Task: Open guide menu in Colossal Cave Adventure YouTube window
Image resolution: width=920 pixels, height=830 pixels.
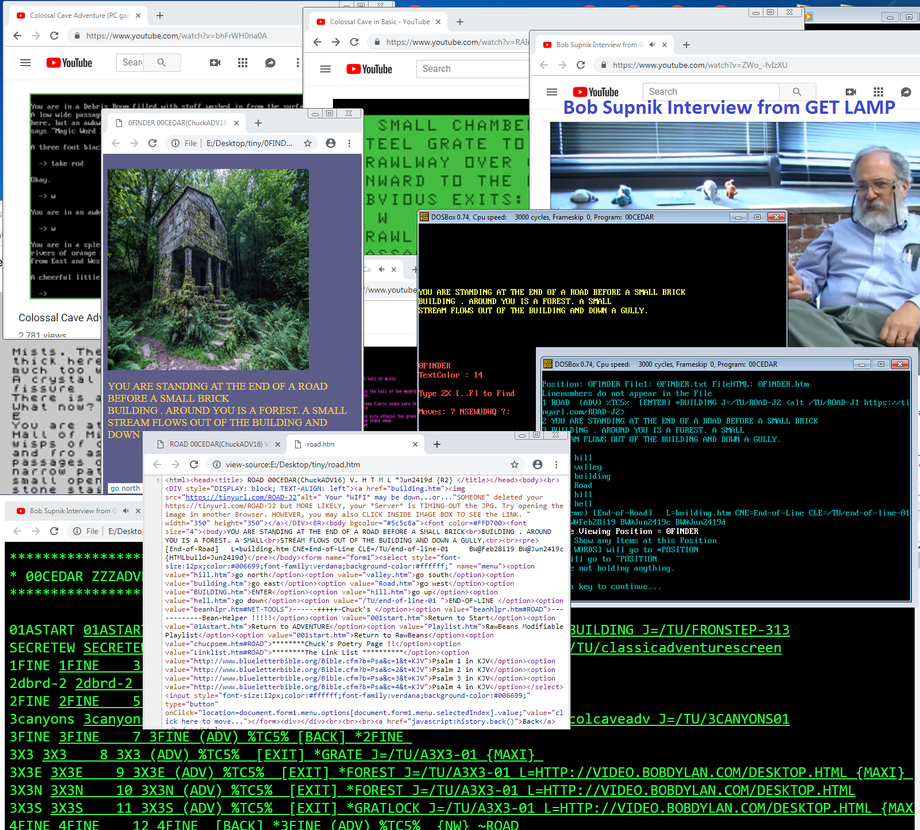Action: coord(25,62)
